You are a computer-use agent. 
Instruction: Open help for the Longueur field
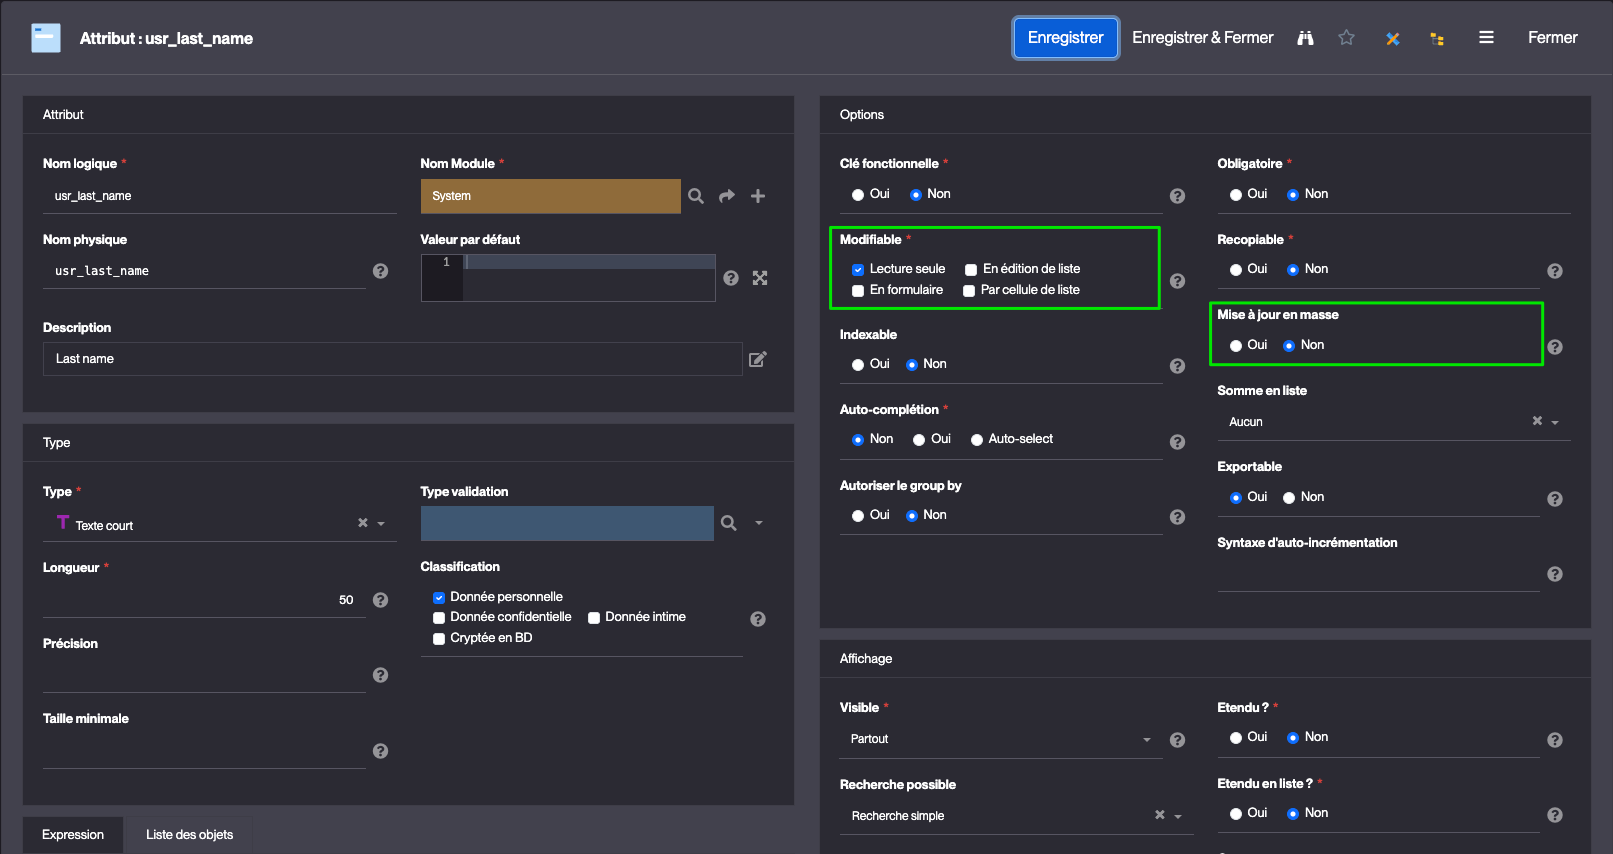[x=380, y=600]
